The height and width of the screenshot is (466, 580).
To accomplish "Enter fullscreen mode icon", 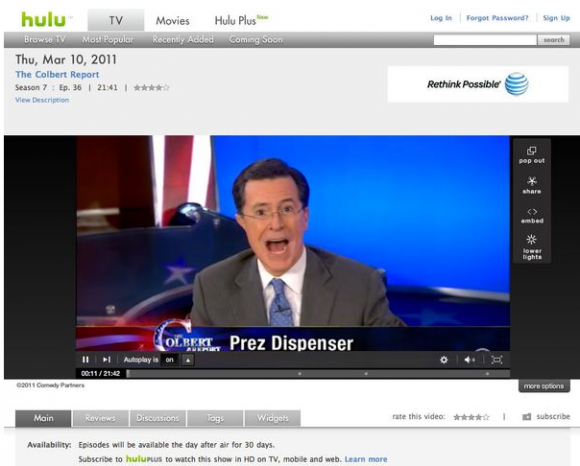I will pyautogui.click(x=497, y=359).
